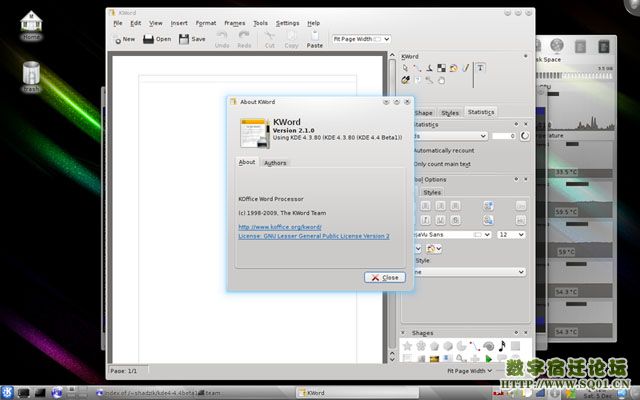The image size is (640, 400).
Task: Pick the hexagon shape in Shapes panel
Action: click(x=448, y=346)
